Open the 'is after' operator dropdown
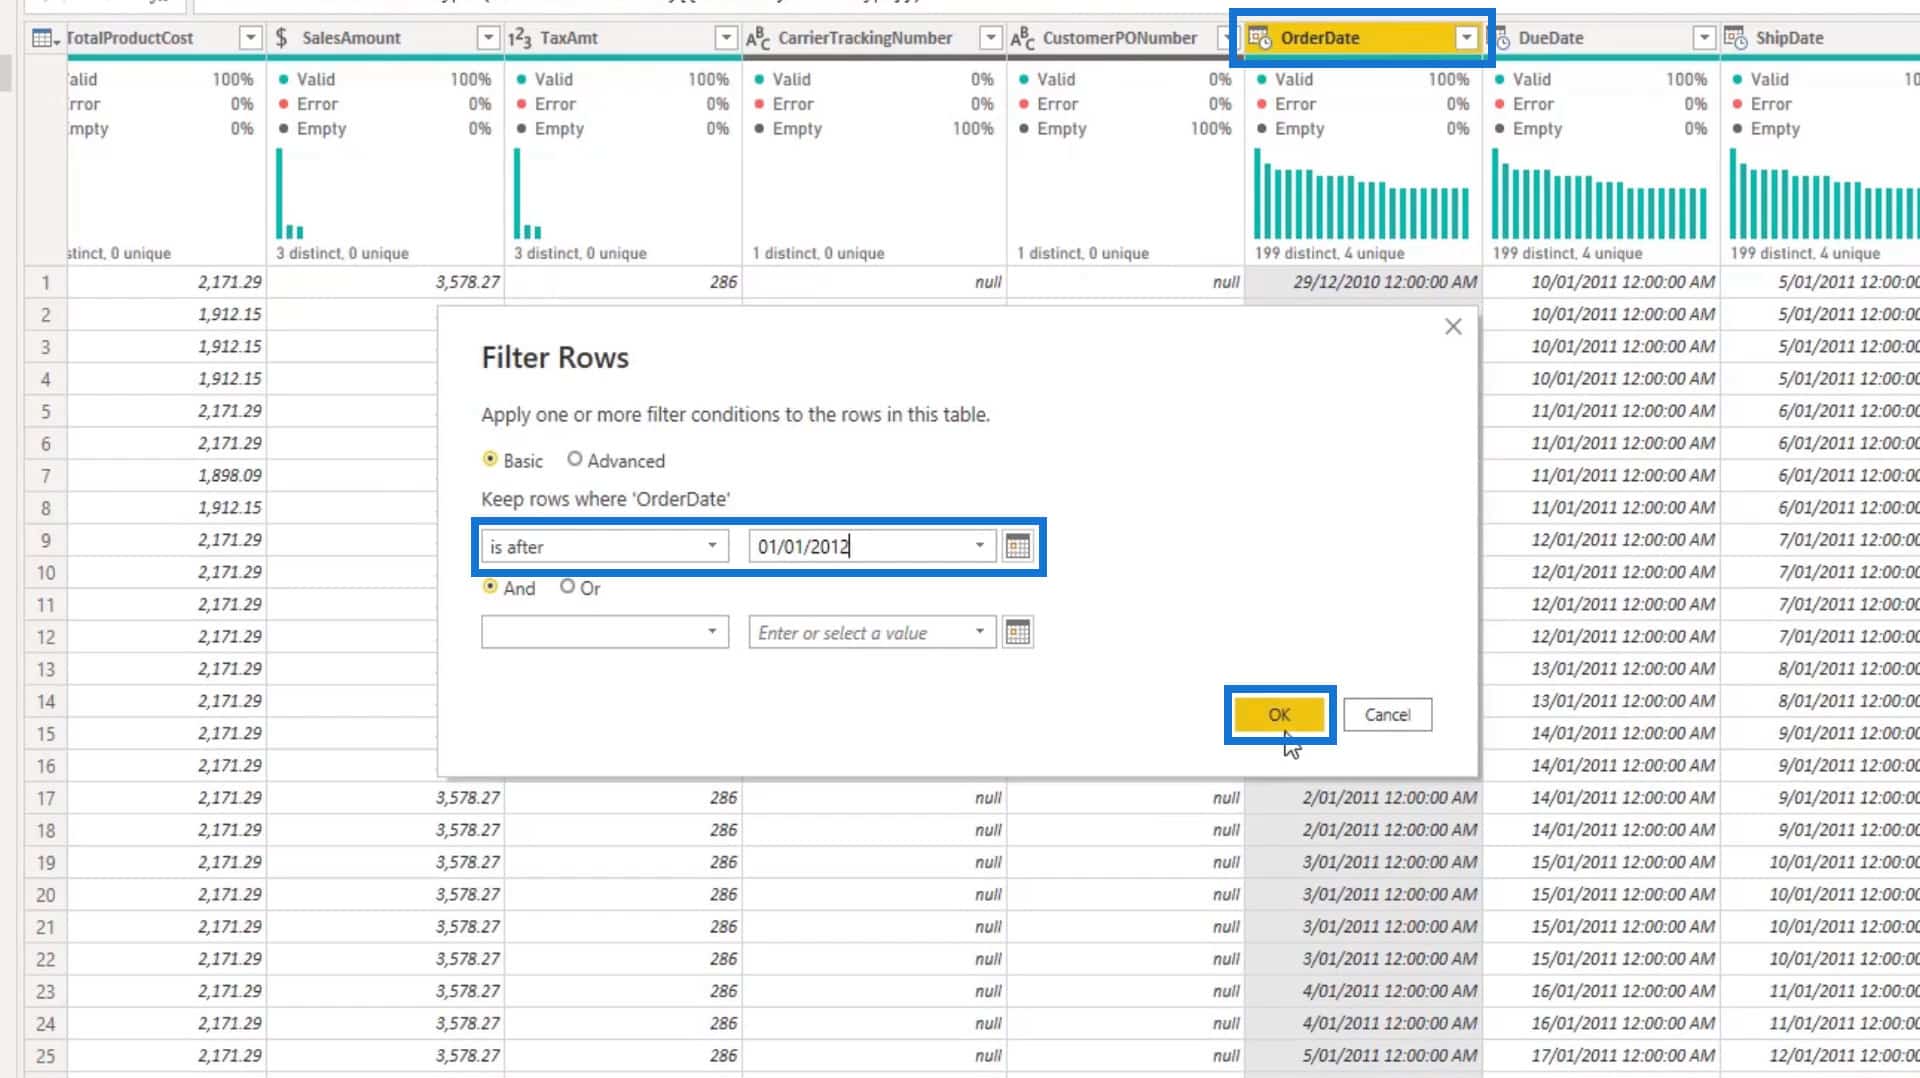This screenshot has height=1078, width=1920. coord(605,546)
